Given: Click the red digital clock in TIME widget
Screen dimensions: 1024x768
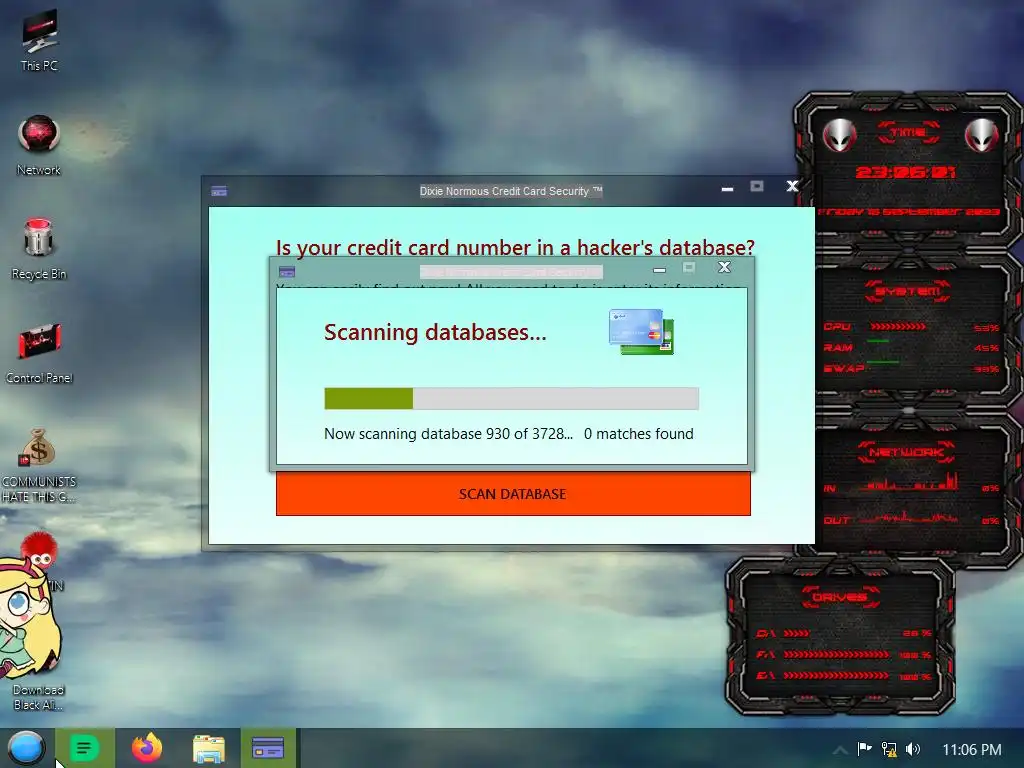Looking at the screenshot, I should (905, 172).
